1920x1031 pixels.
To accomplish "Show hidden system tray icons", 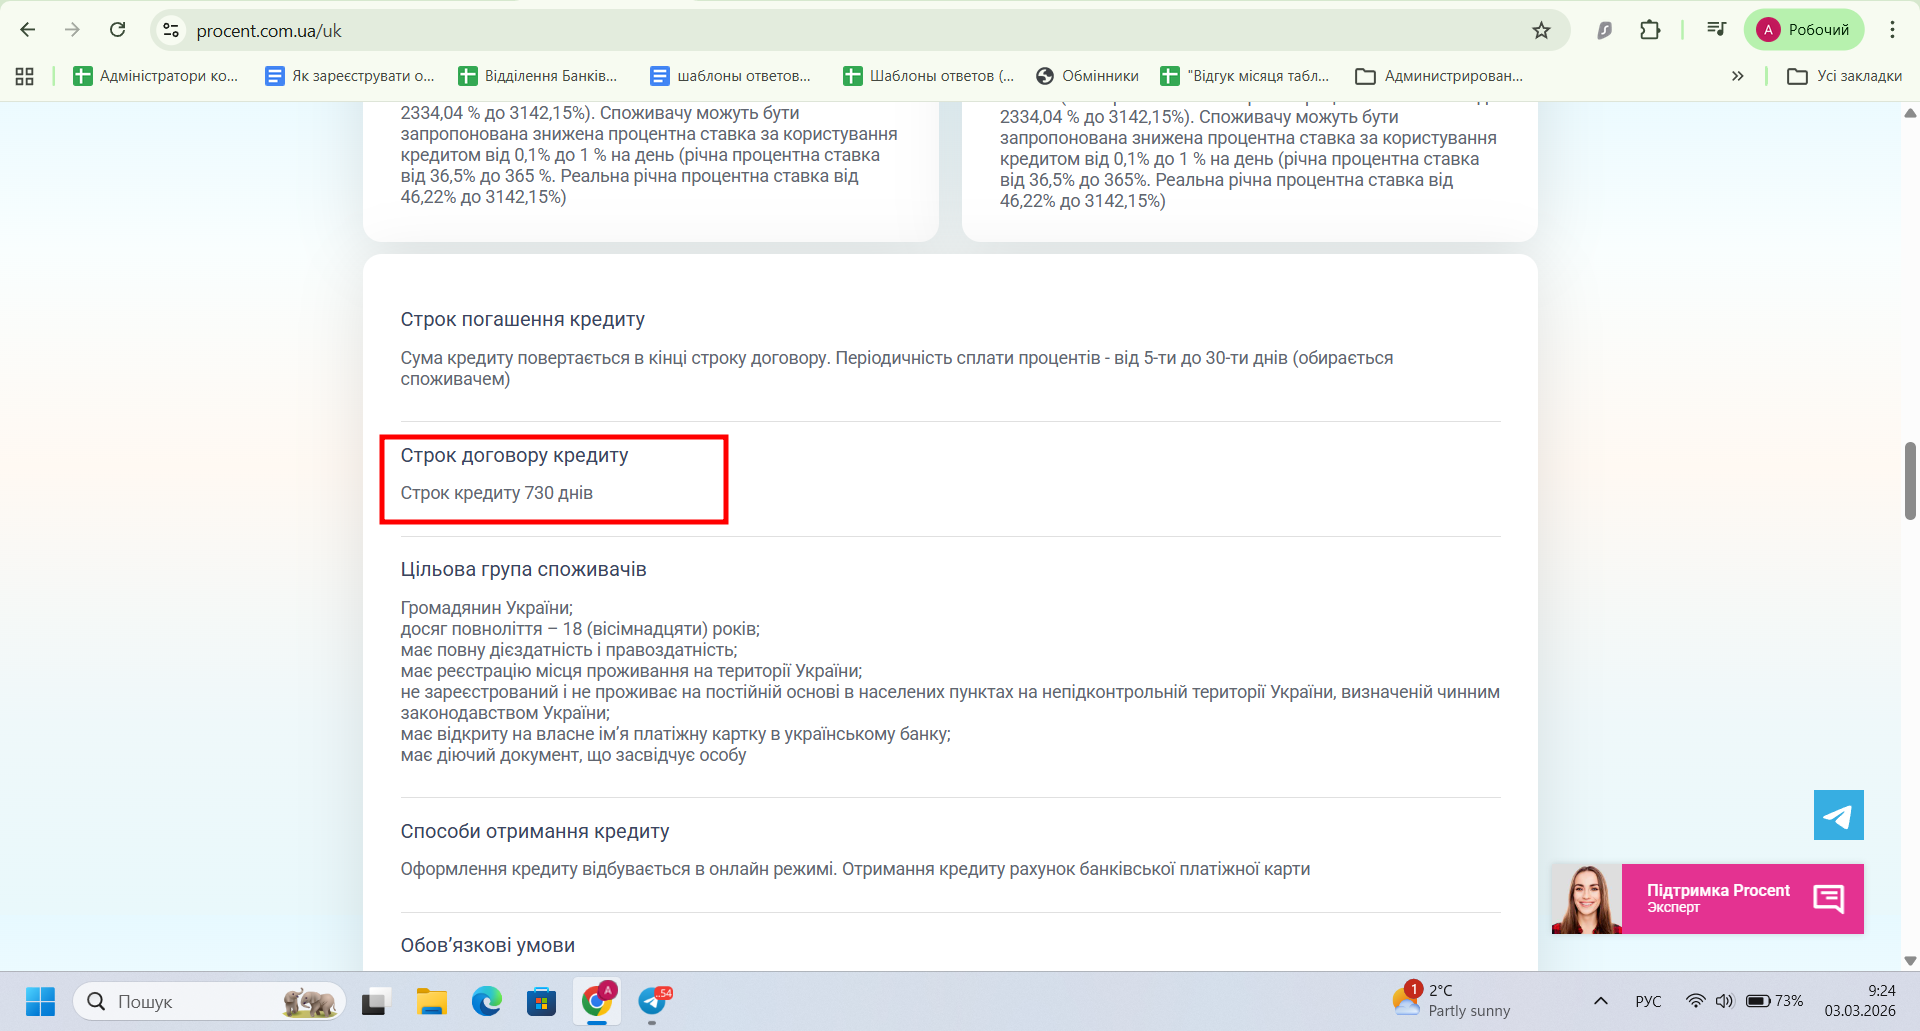I will click(x=1600, y=1001).
